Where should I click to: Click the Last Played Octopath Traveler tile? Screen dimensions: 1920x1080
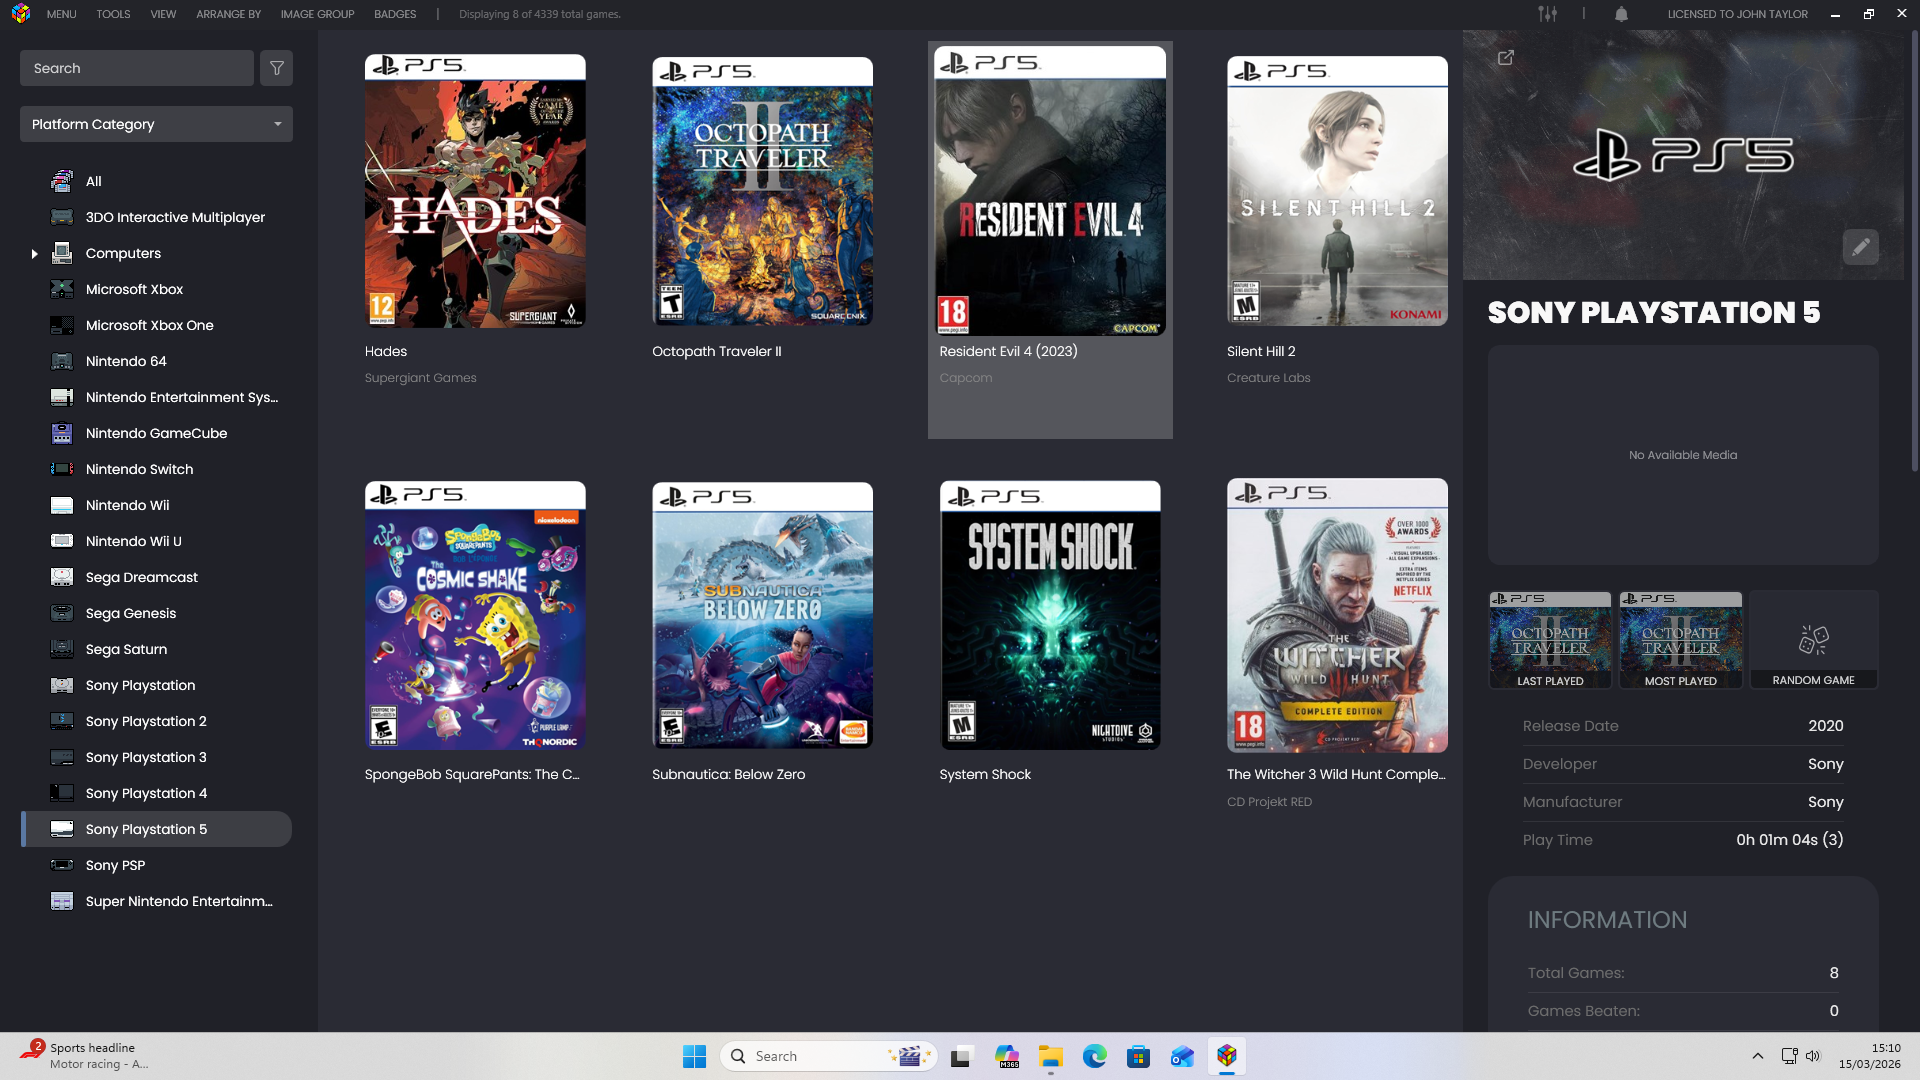[1550, 640]
